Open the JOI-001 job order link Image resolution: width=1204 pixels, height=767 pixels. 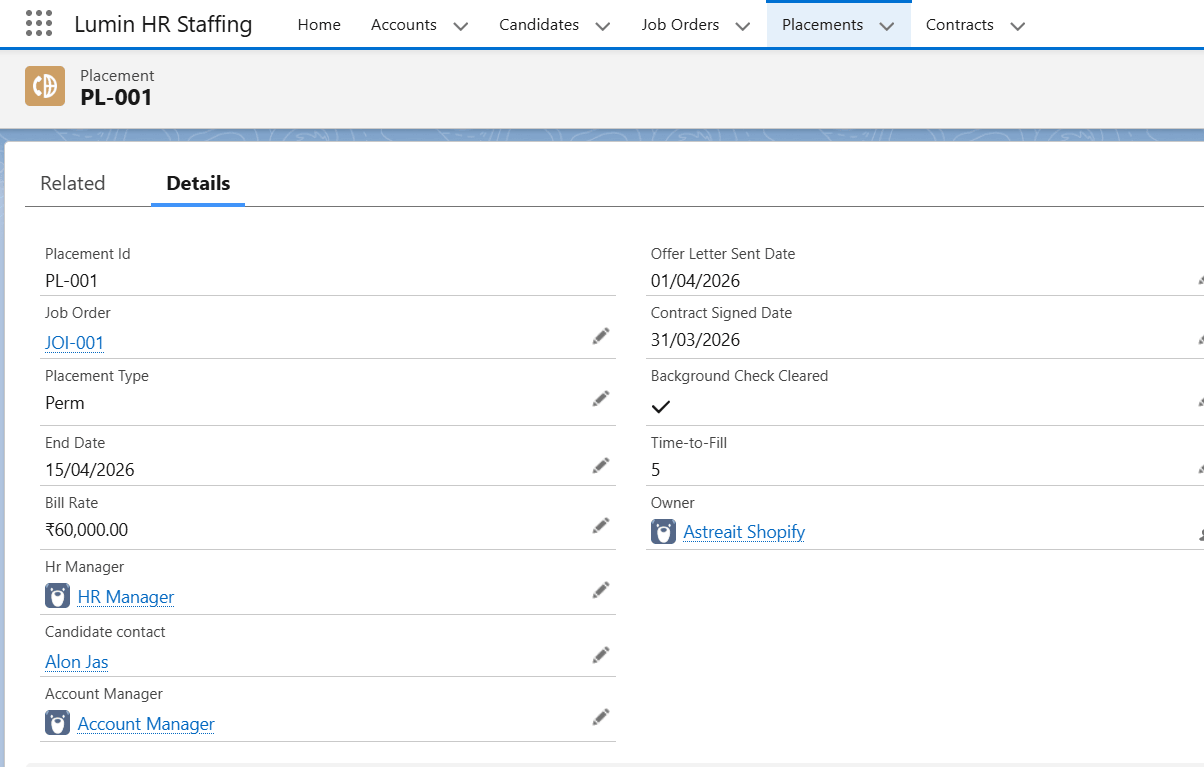point(74,343)
